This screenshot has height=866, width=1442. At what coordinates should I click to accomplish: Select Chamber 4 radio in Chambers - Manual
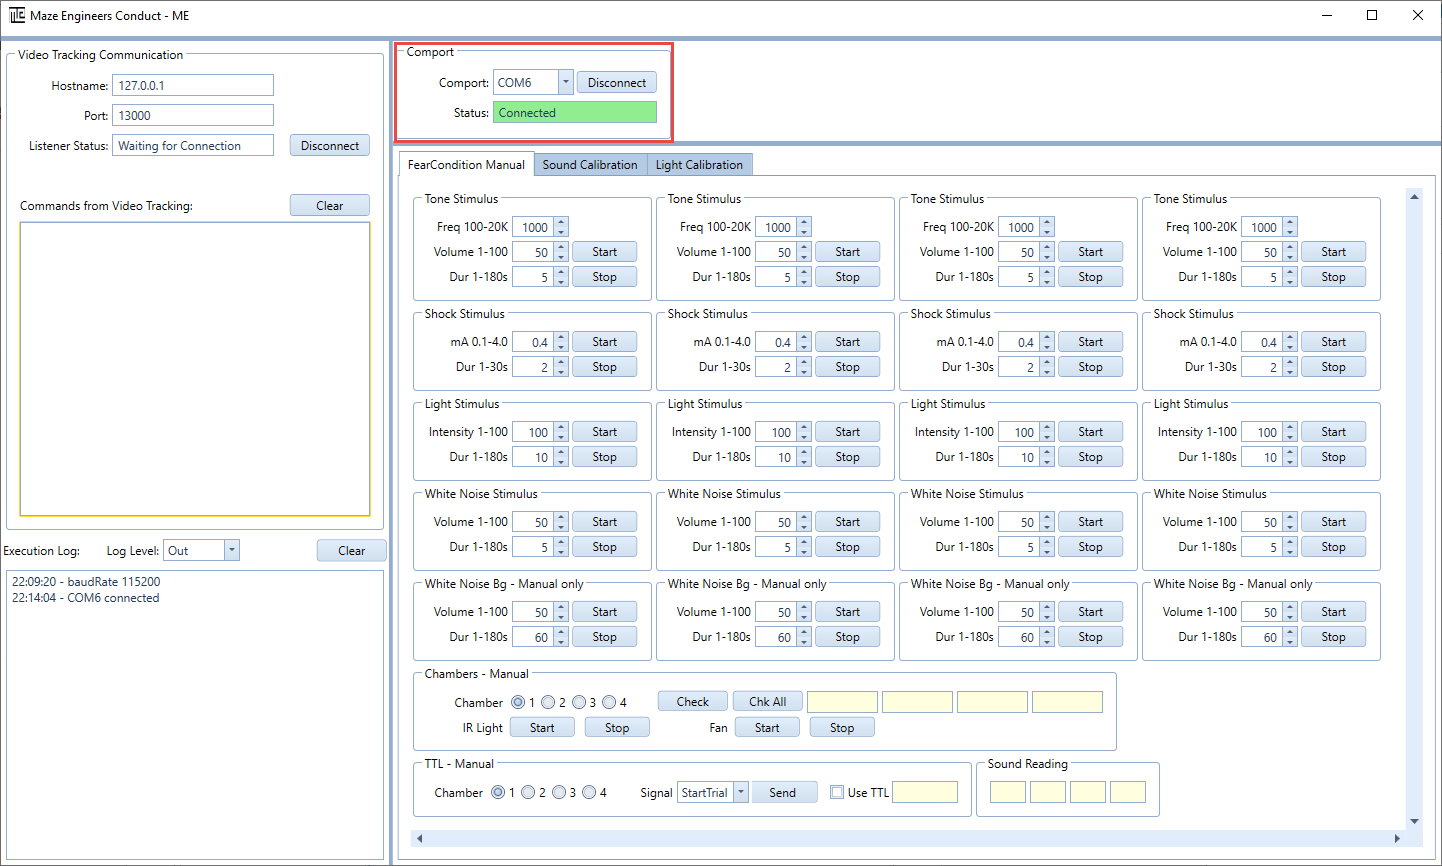pyautogui.click(x=609, y=702)
